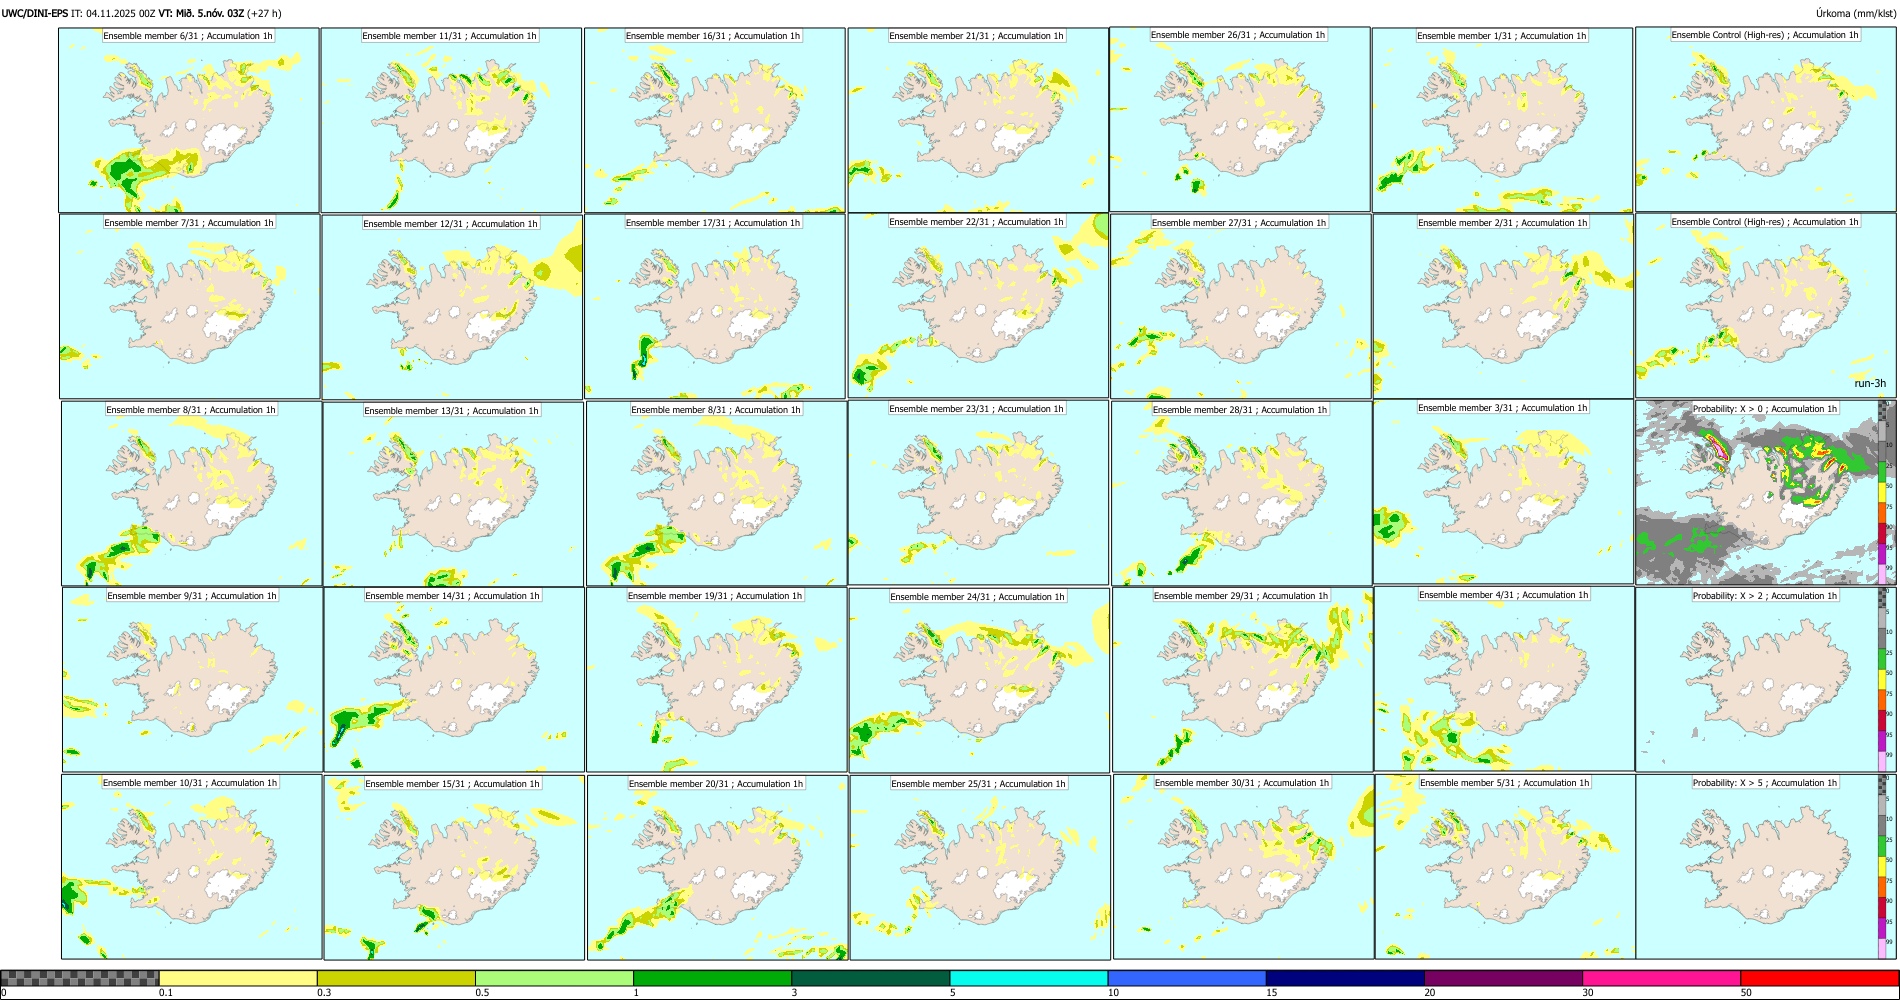Pick the navy 15–20 legend swatch
This screenshot has width=1900, height=1000.
[1345, 978]
